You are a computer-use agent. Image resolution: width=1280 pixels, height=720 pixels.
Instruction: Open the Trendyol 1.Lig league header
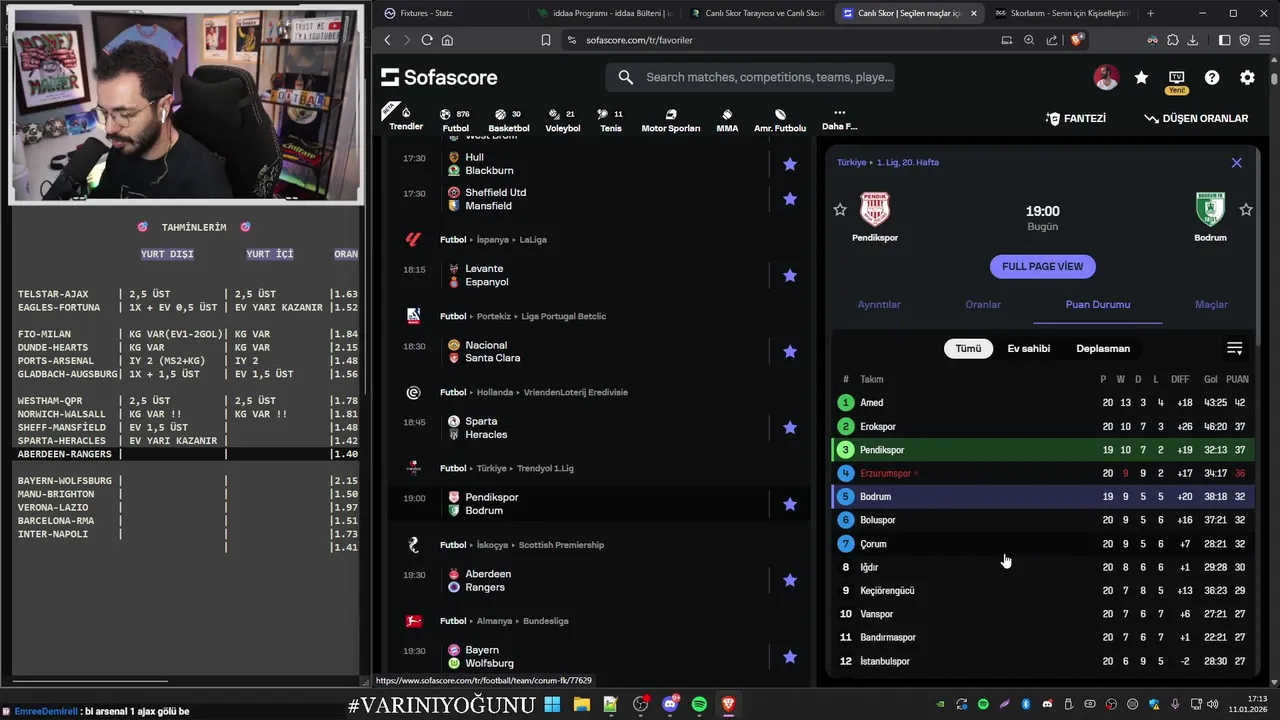click(x=545, y=468)
